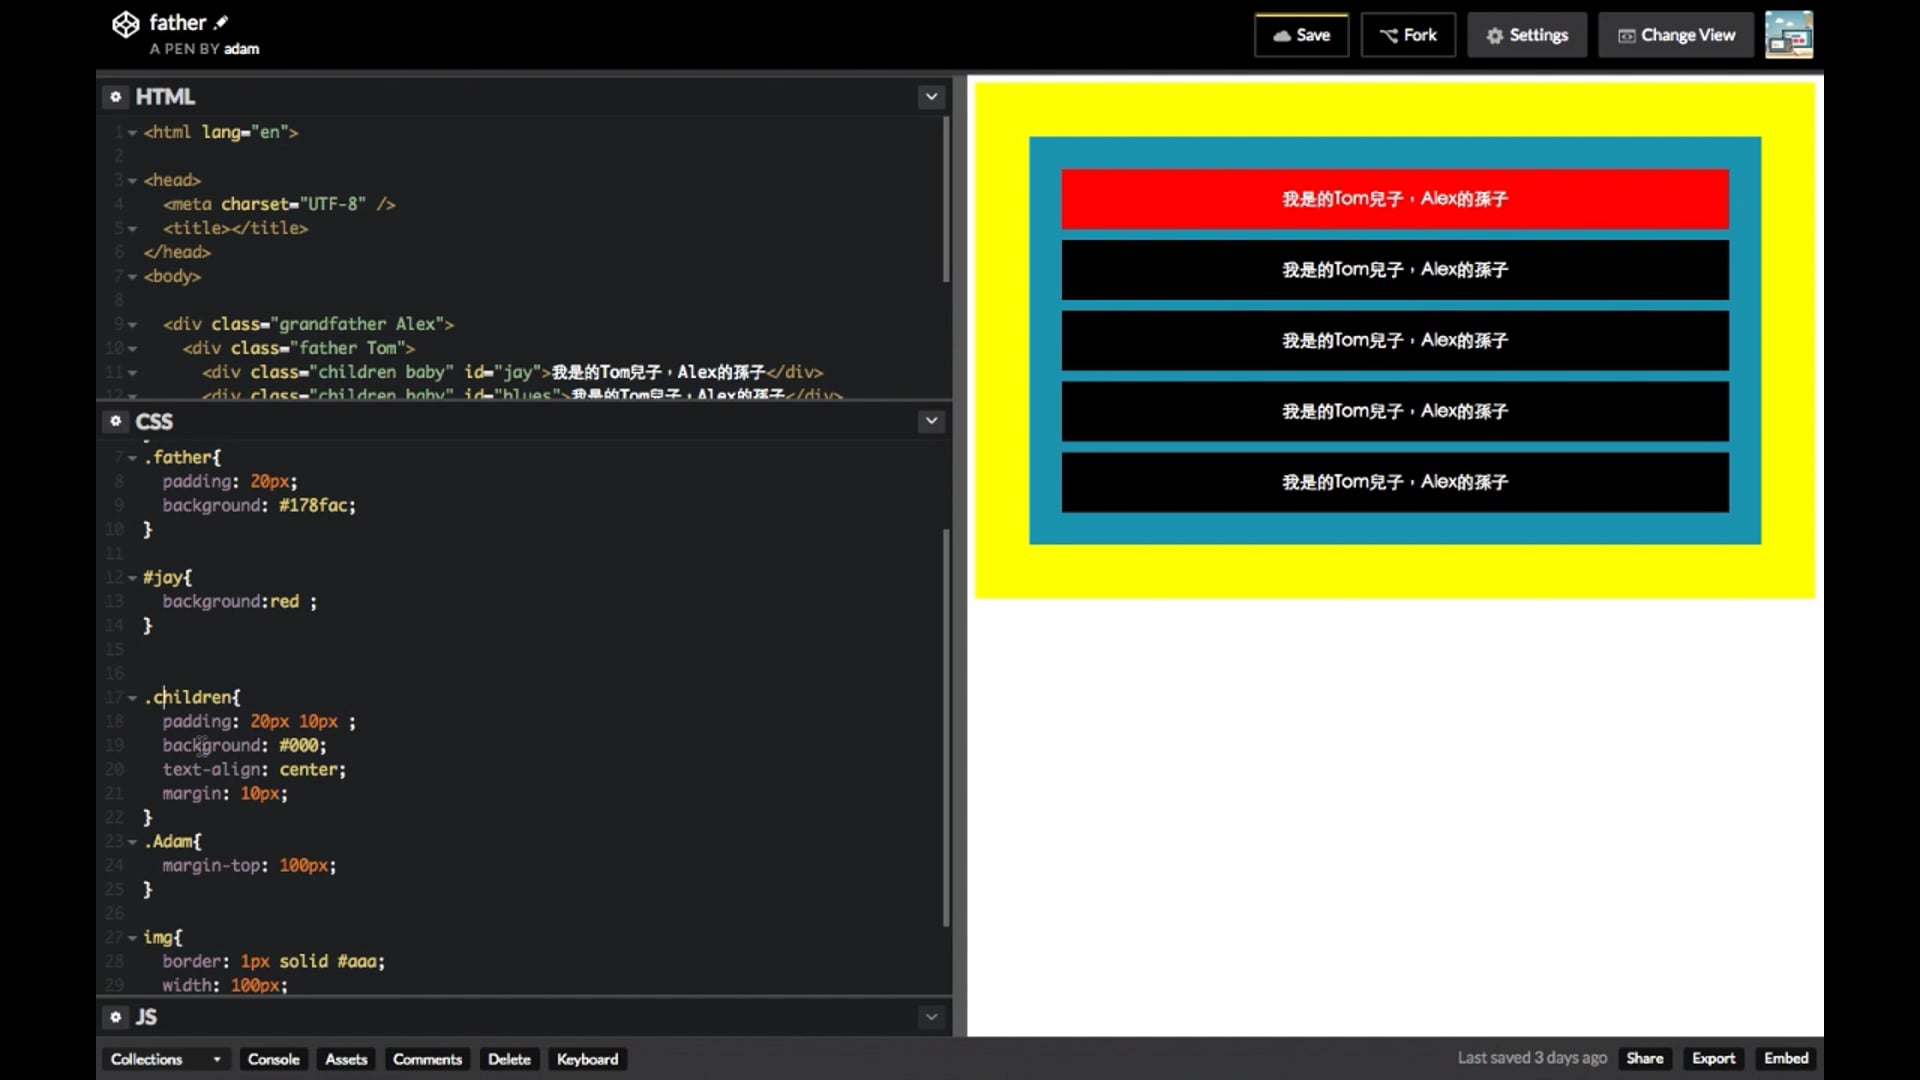Click the Embed button
Screen dimensions: 1920x1080
[x=1785, y=1058]
